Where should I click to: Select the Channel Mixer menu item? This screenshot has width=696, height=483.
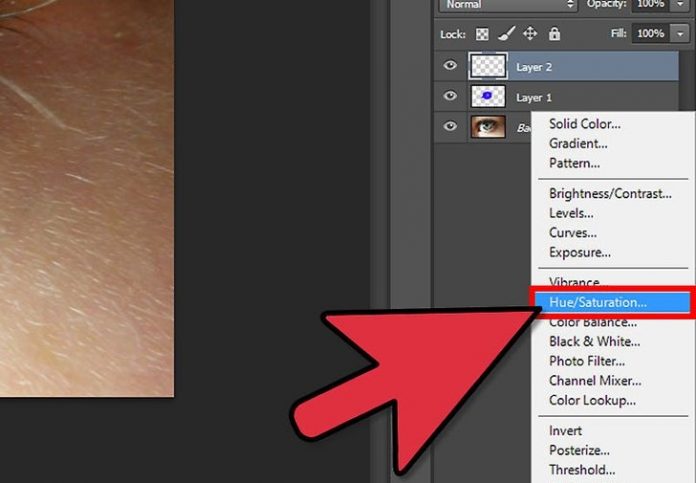pos(595,381)
